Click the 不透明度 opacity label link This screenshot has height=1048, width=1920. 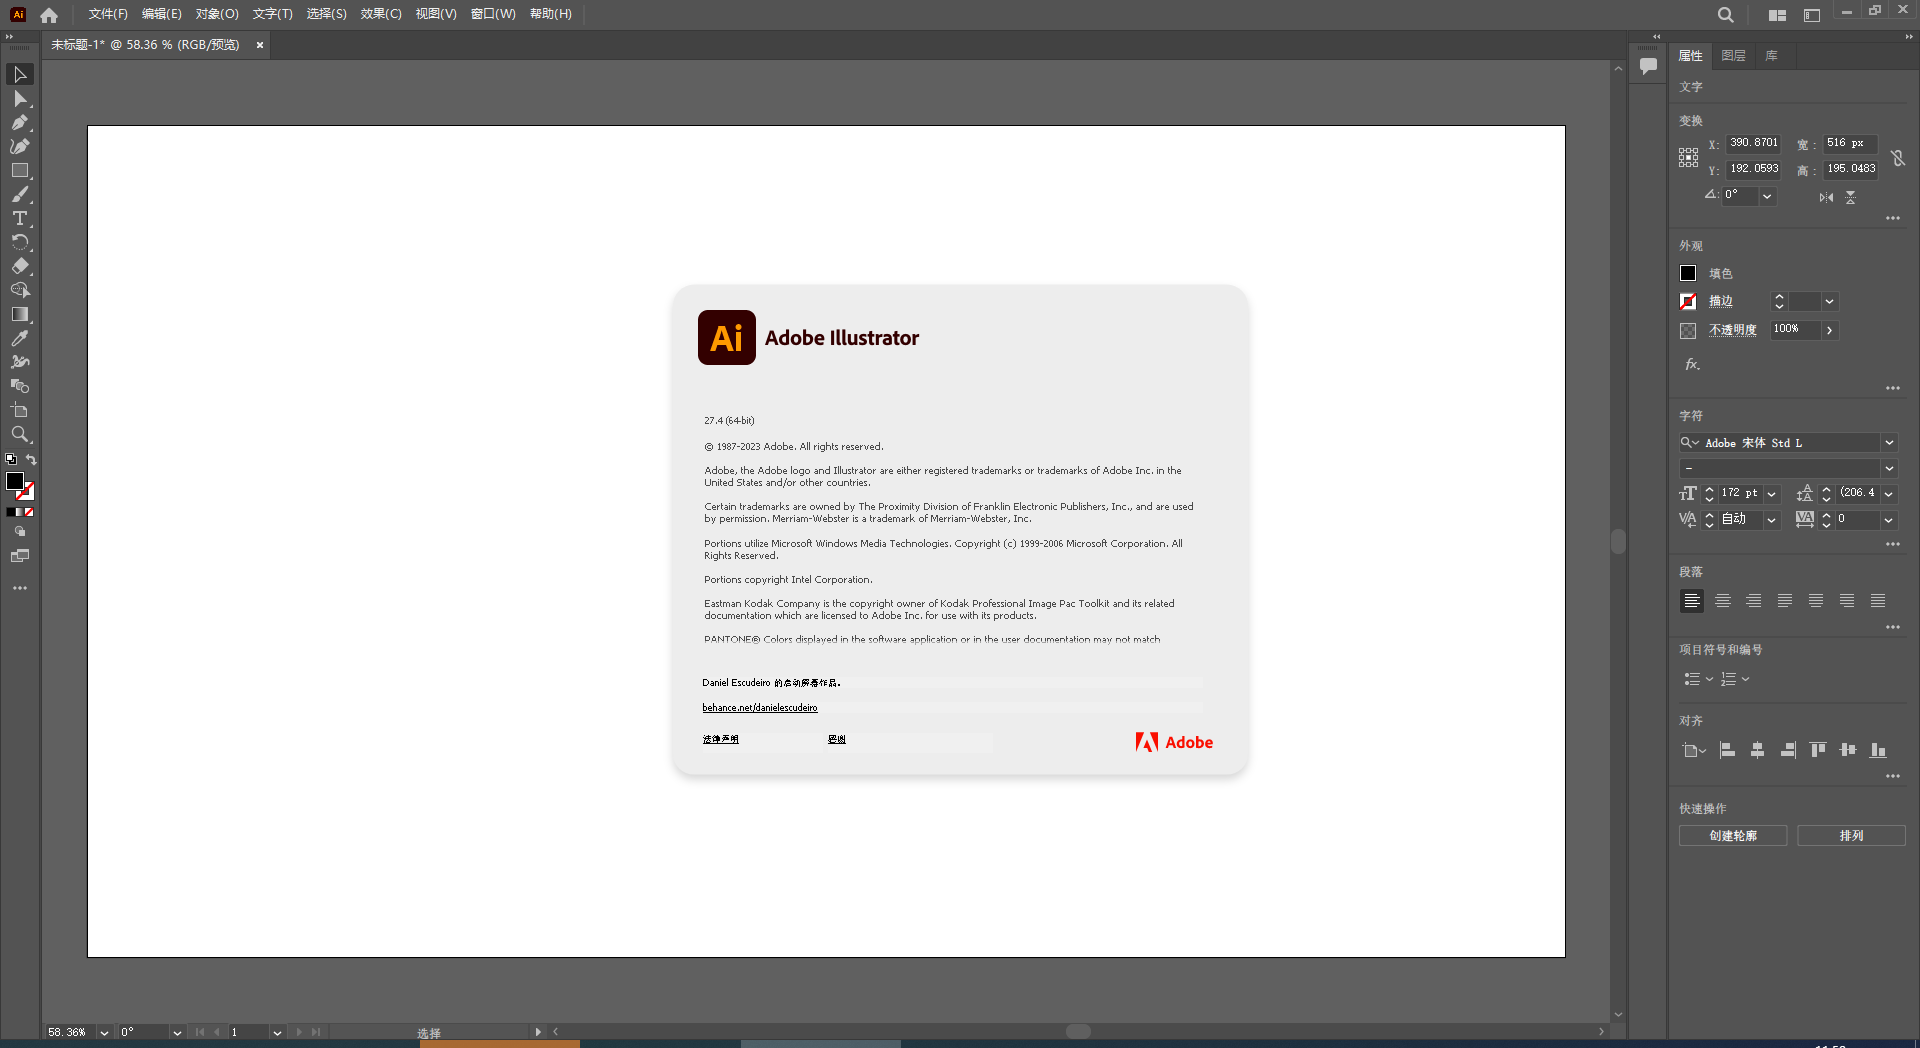pos(1732,330)
